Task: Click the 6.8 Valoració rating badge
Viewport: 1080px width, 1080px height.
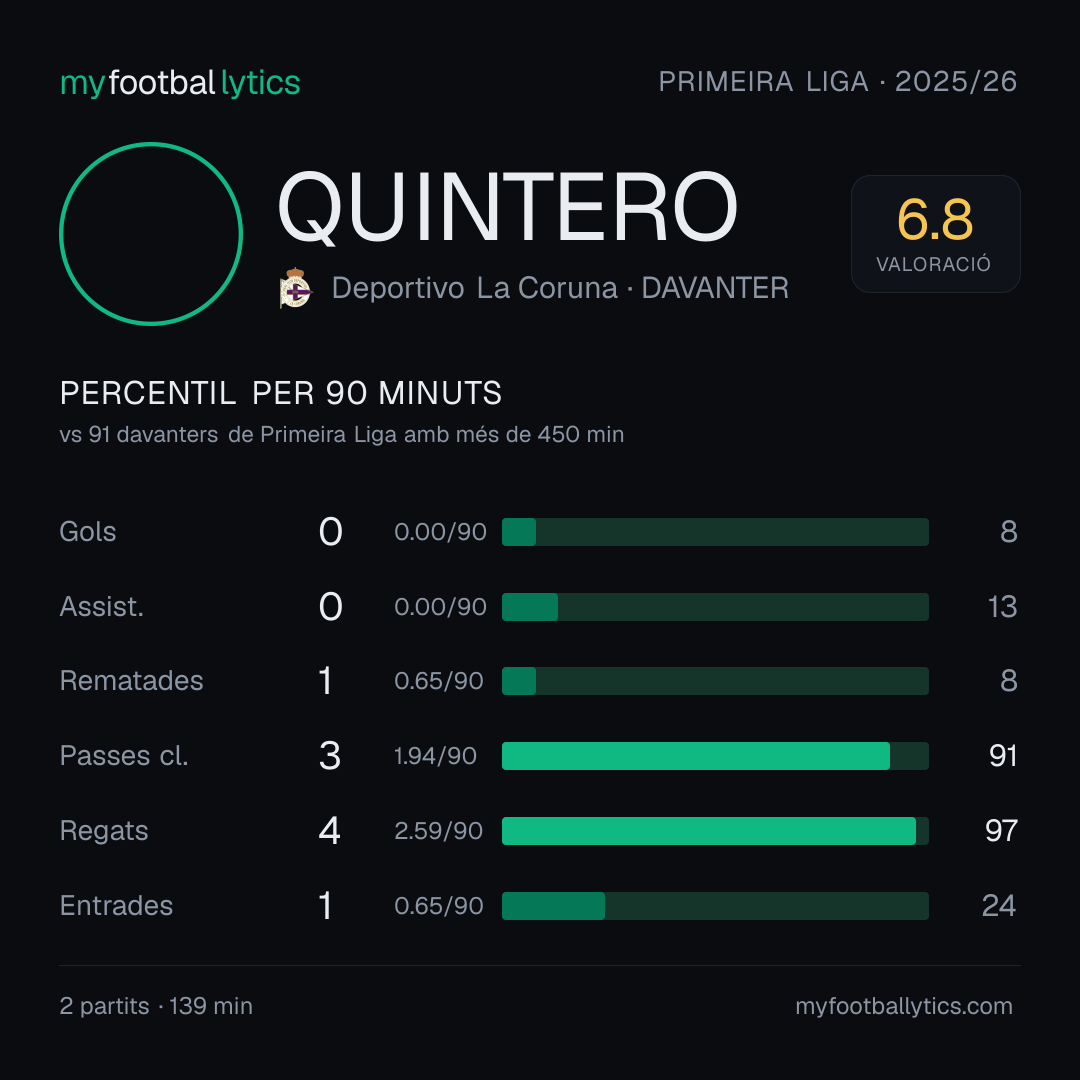Action: point(935,233)
